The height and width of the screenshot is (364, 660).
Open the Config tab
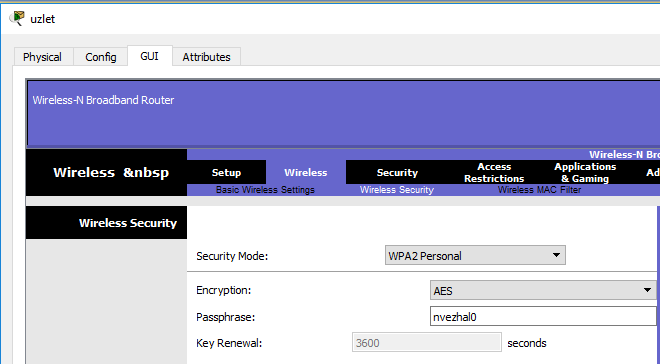(x=101, y=57)
